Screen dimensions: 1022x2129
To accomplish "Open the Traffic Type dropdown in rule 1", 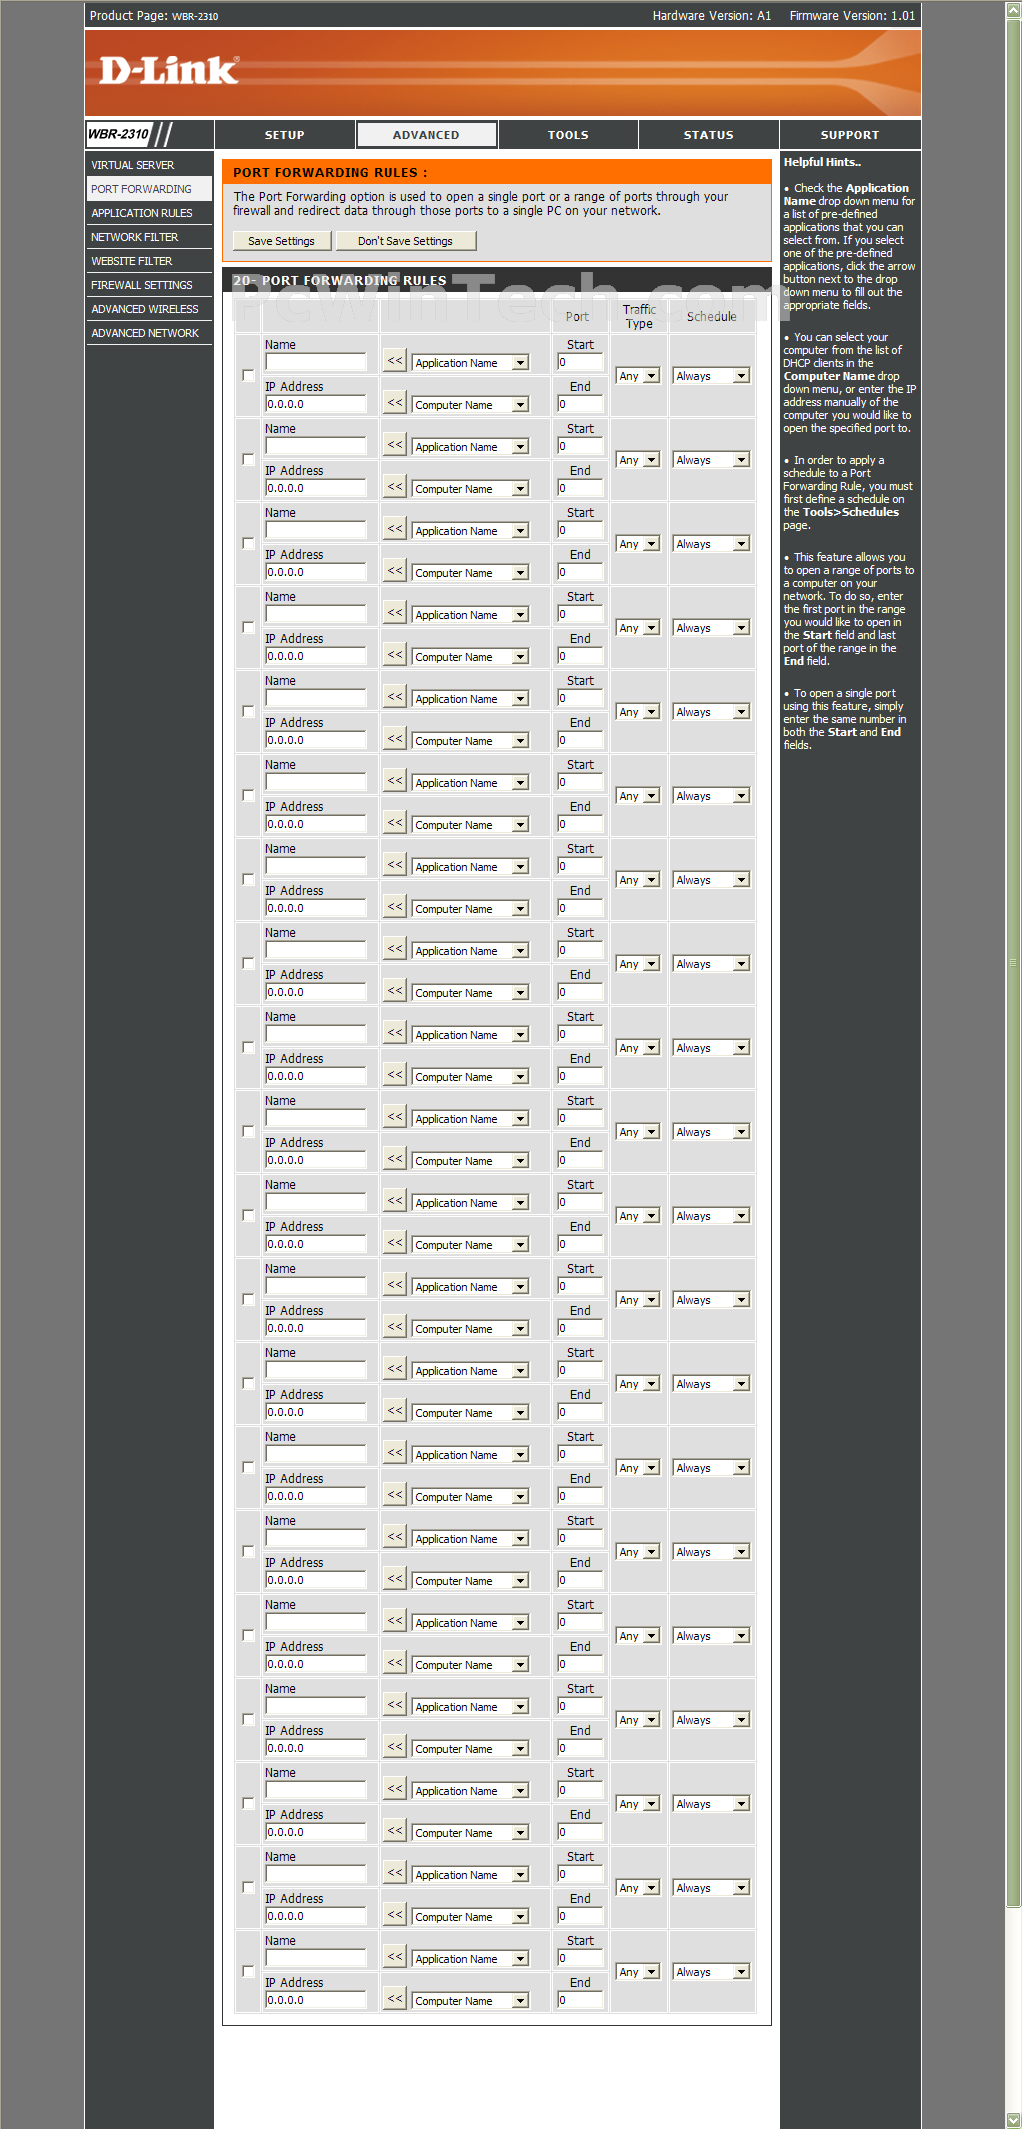I will 638,376.
